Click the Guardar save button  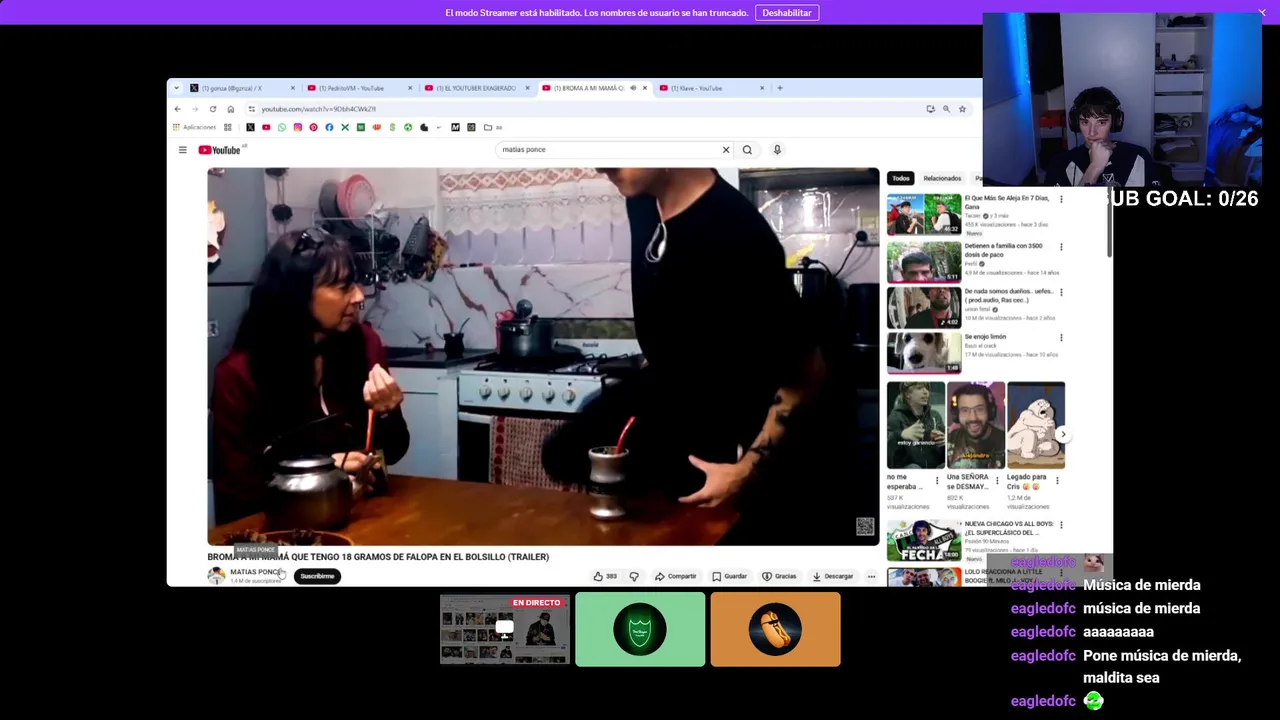coord(730,576)
